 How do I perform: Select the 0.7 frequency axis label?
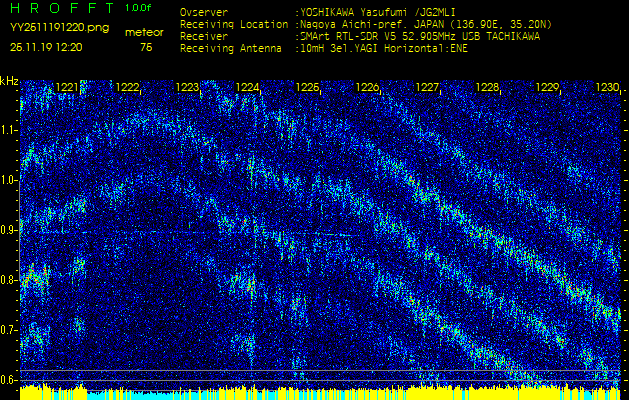tap(10, 329)
